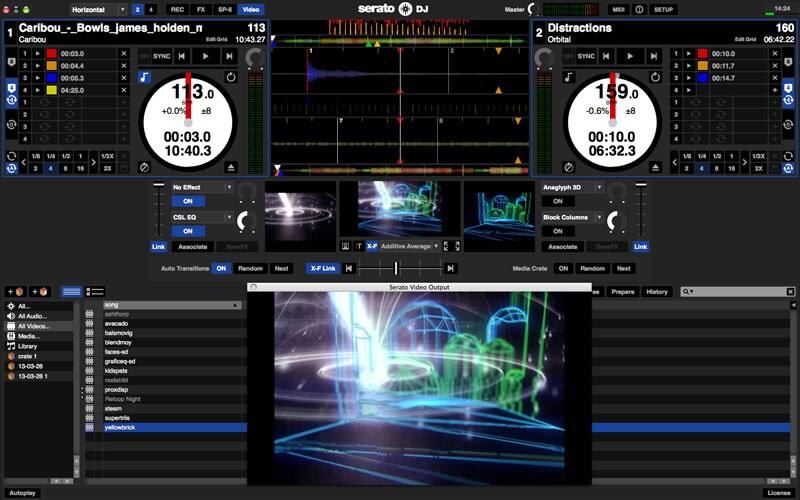800x500 pixels.
Task: Skip to next track on deck 2
Action: (x=653, y=57)
